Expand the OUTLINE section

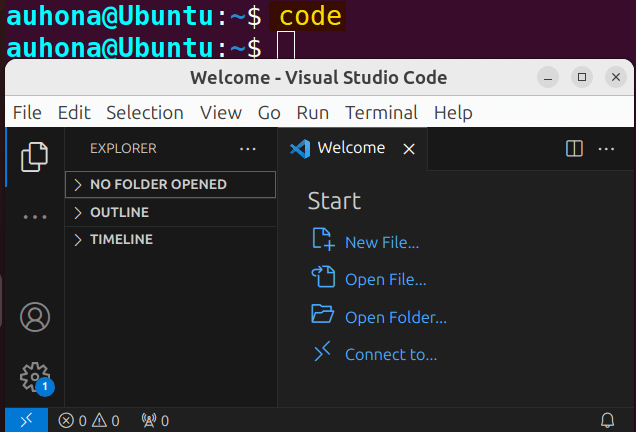click(170, 212)
